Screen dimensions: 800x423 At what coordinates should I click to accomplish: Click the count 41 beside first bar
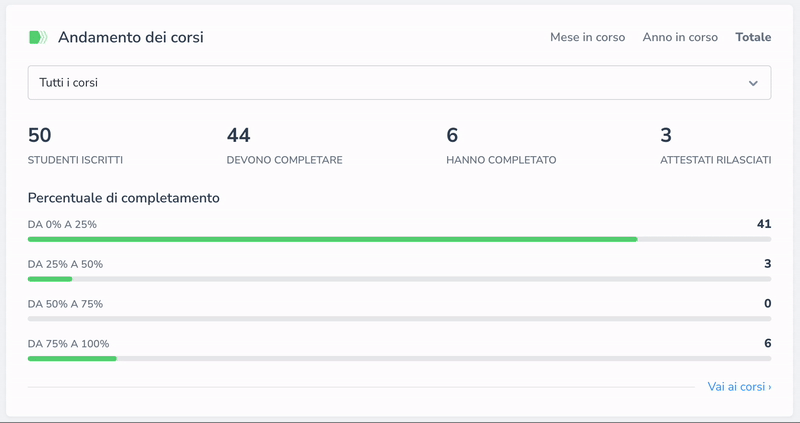click(x=764, y=224)
